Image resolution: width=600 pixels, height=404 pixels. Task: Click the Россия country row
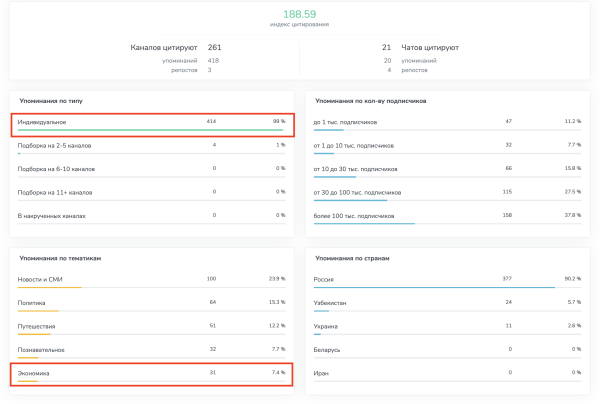pos(446,278)
